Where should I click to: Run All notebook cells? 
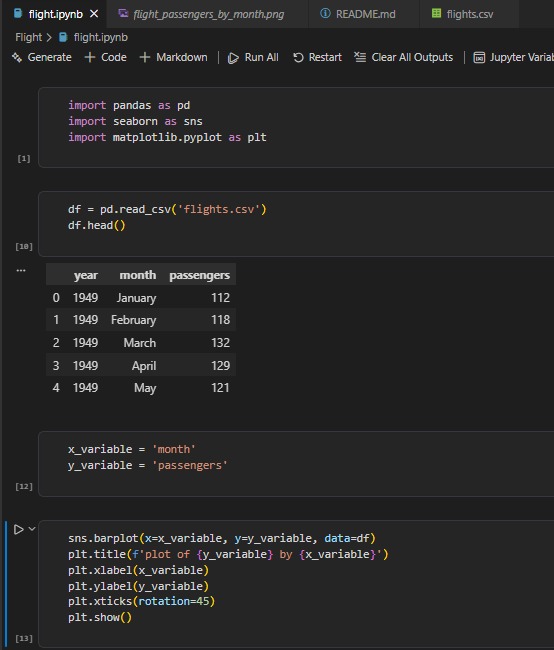(253, 57)
